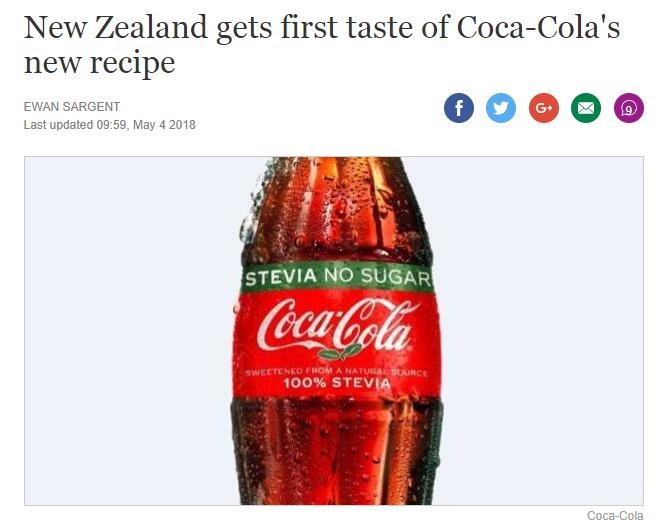Viewport: 662px width, 520px height.
Task: Click the 100% STEVIA text on the label
Action: (x=337, y=383)
